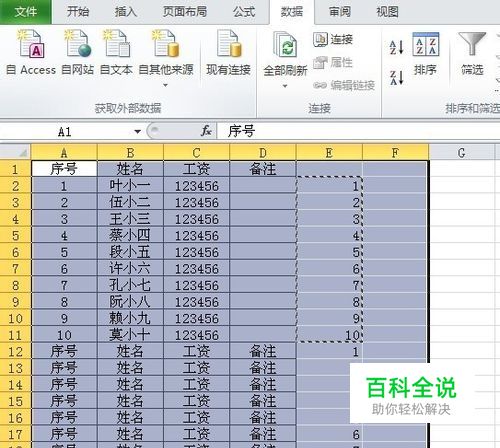Select column B header
Screen dimensions: 500x448
click(x=130, y=152)
